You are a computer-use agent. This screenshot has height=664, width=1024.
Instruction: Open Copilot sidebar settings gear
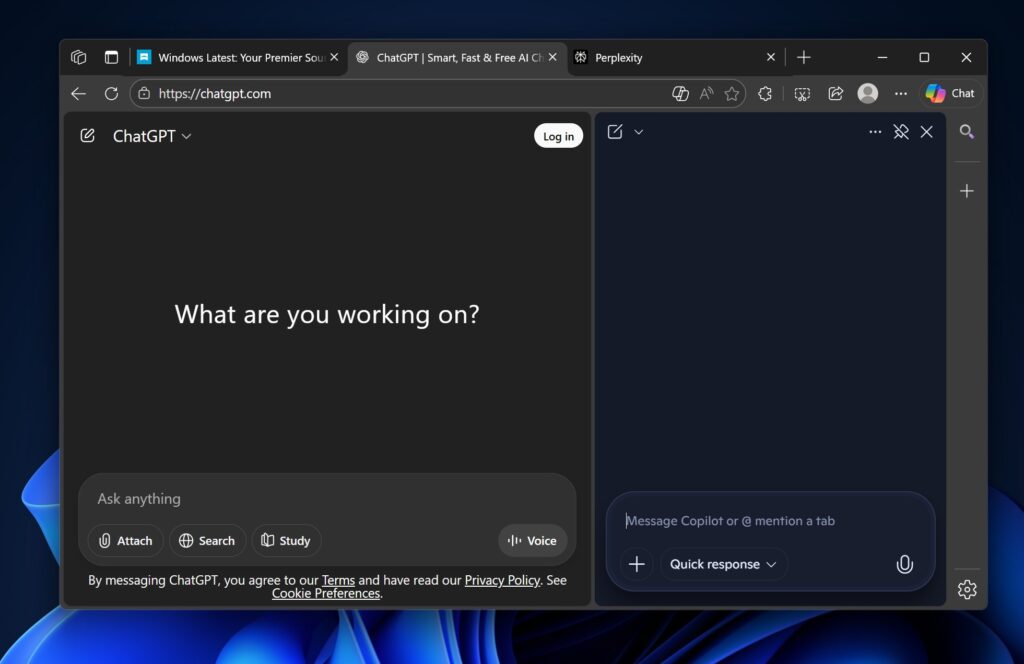tap(967, 589)
